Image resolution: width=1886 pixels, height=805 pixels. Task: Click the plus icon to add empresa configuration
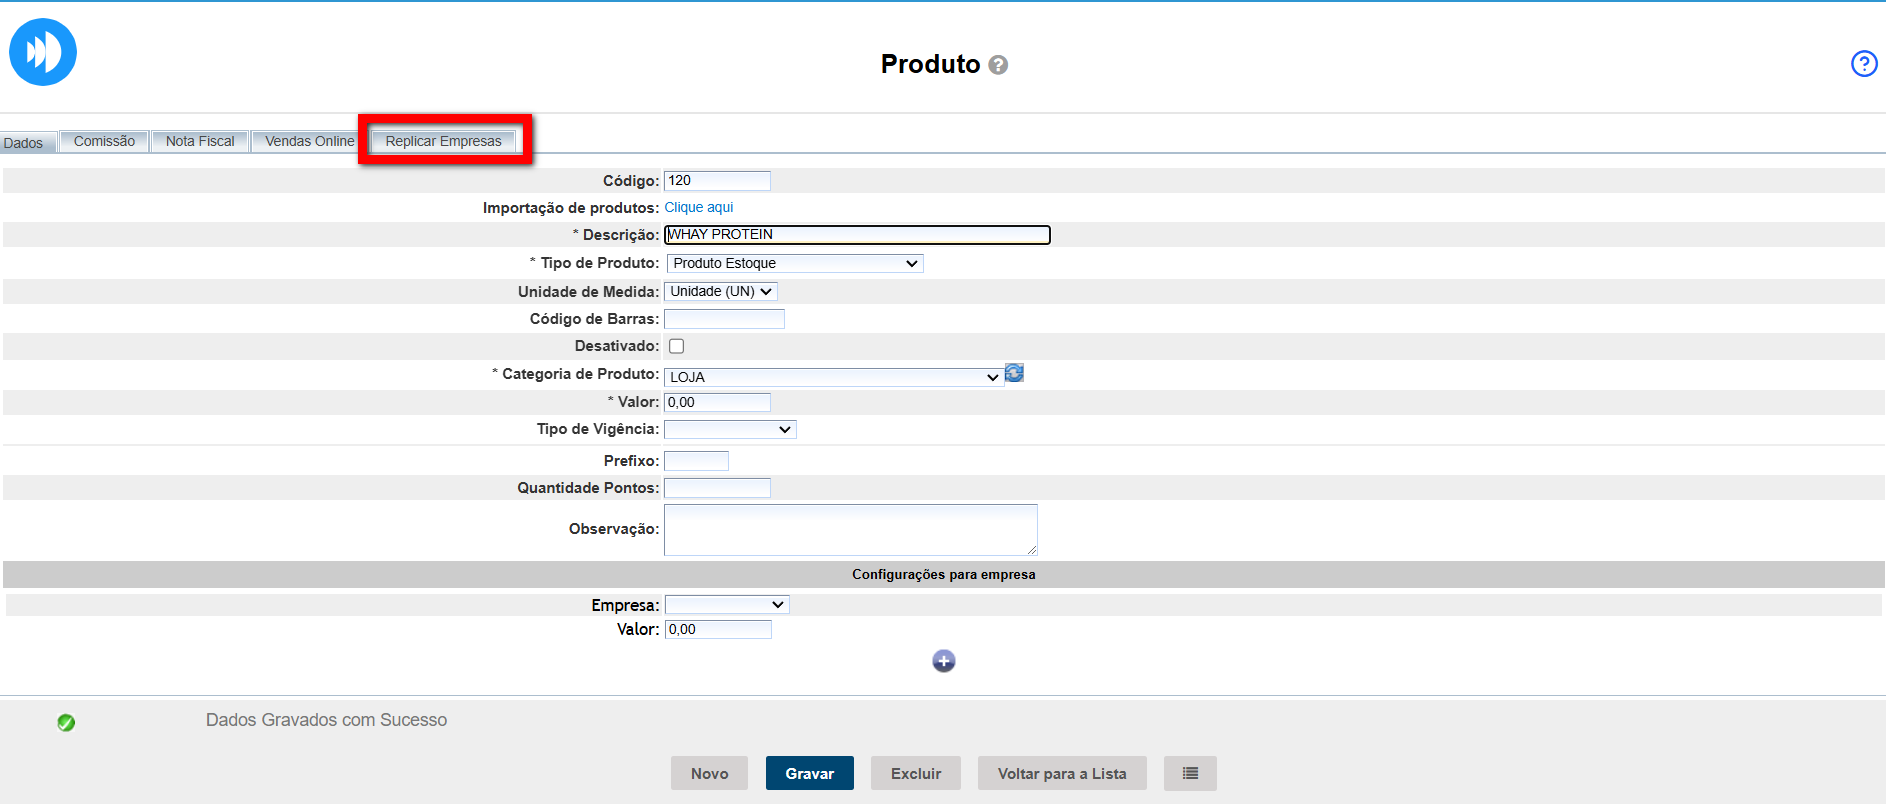click(x=943, y=661)
